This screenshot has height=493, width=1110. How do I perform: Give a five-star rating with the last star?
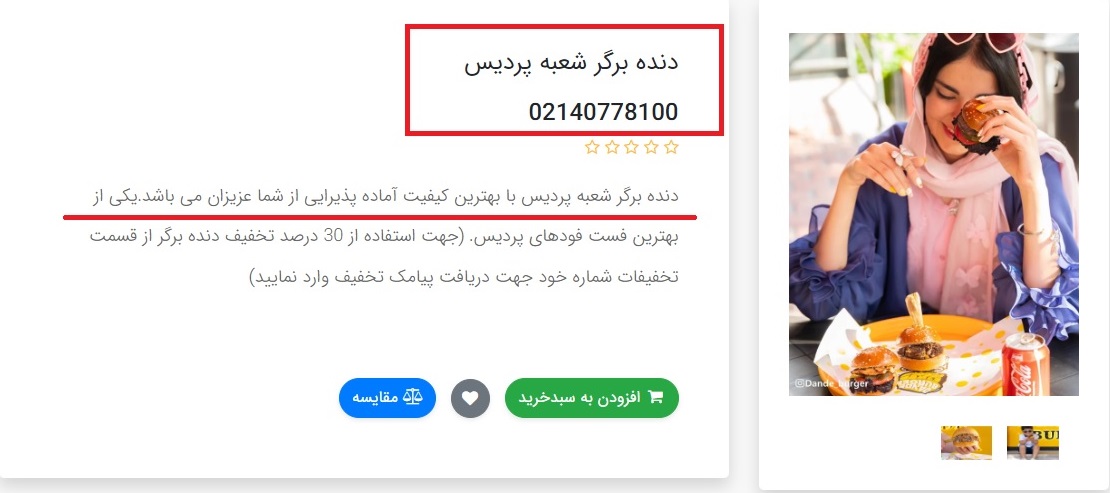[x=593, y=147]
